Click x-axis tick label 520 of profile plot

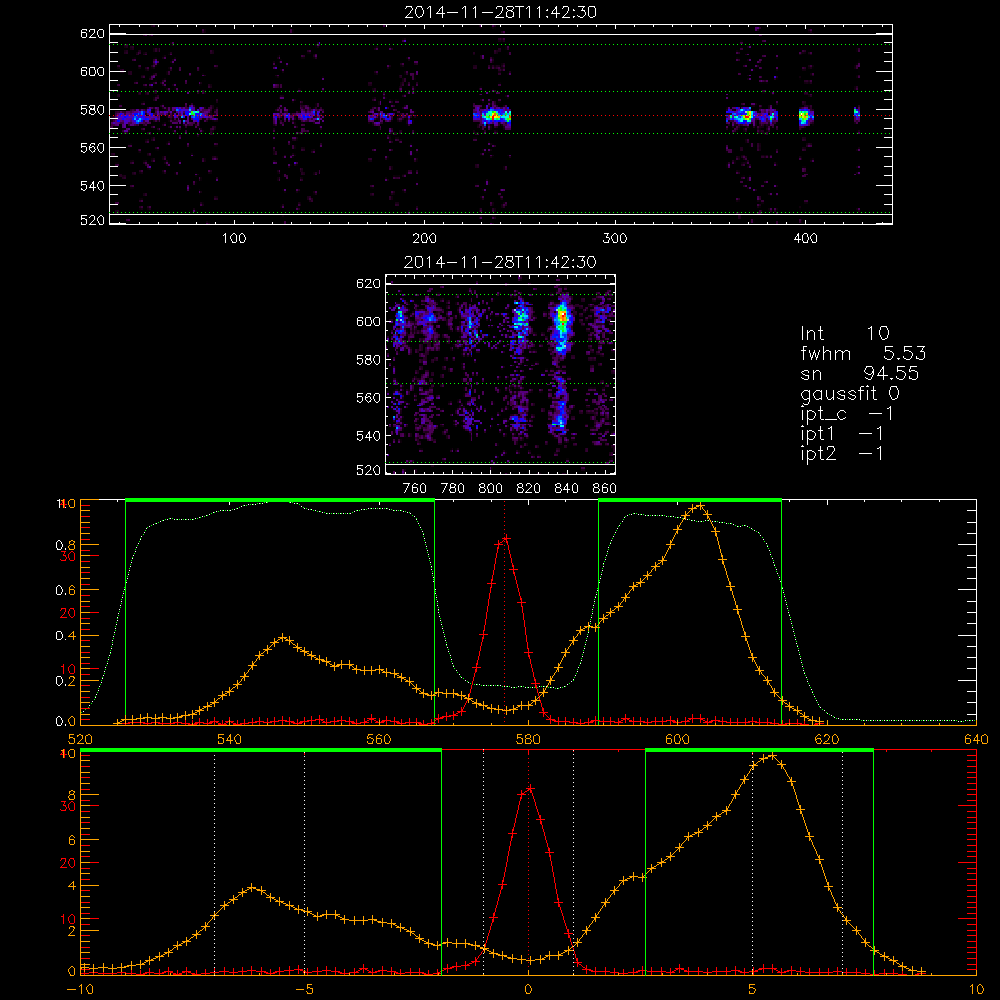(80, 739)
